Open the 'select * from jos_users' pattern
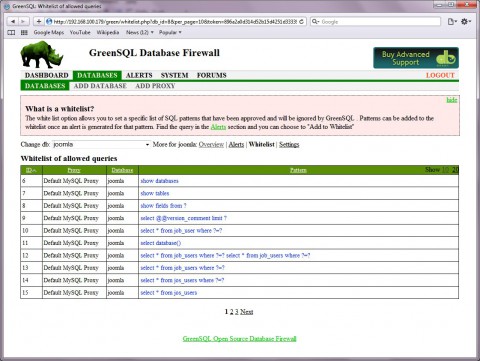The width and height of the screenshot is (480, 361). tap(169, 293)
